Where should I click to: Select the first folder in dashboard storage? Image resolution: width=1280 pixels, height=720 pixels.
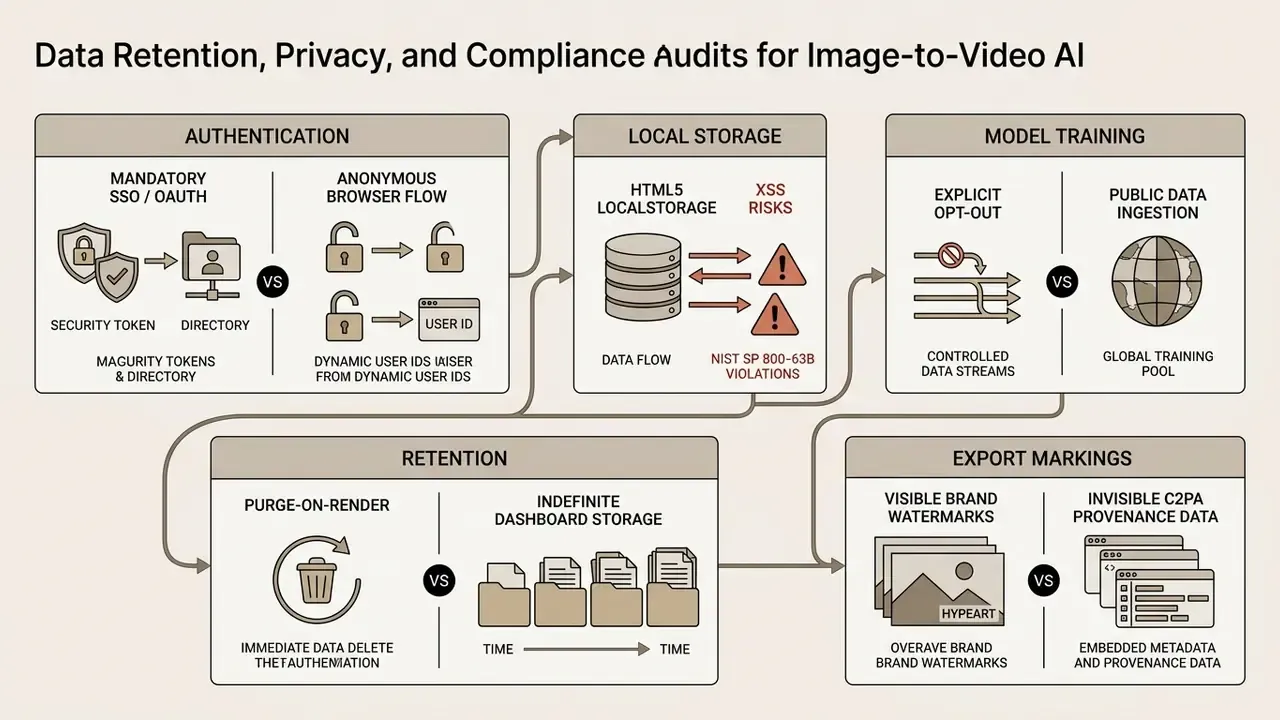(x=505, y=595)
